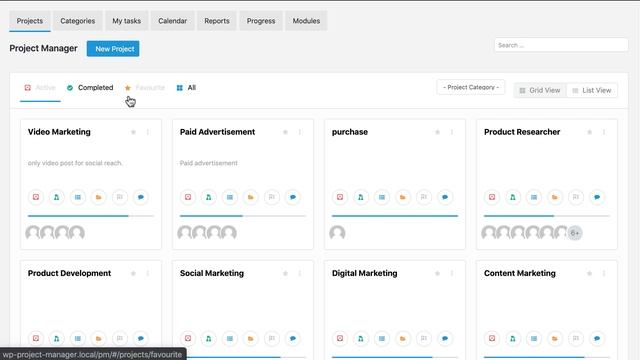Open three-dot menu on Digital Marketing card
Image resolution: width=640 pixels, height=360 pixels.
pos(452,273)
